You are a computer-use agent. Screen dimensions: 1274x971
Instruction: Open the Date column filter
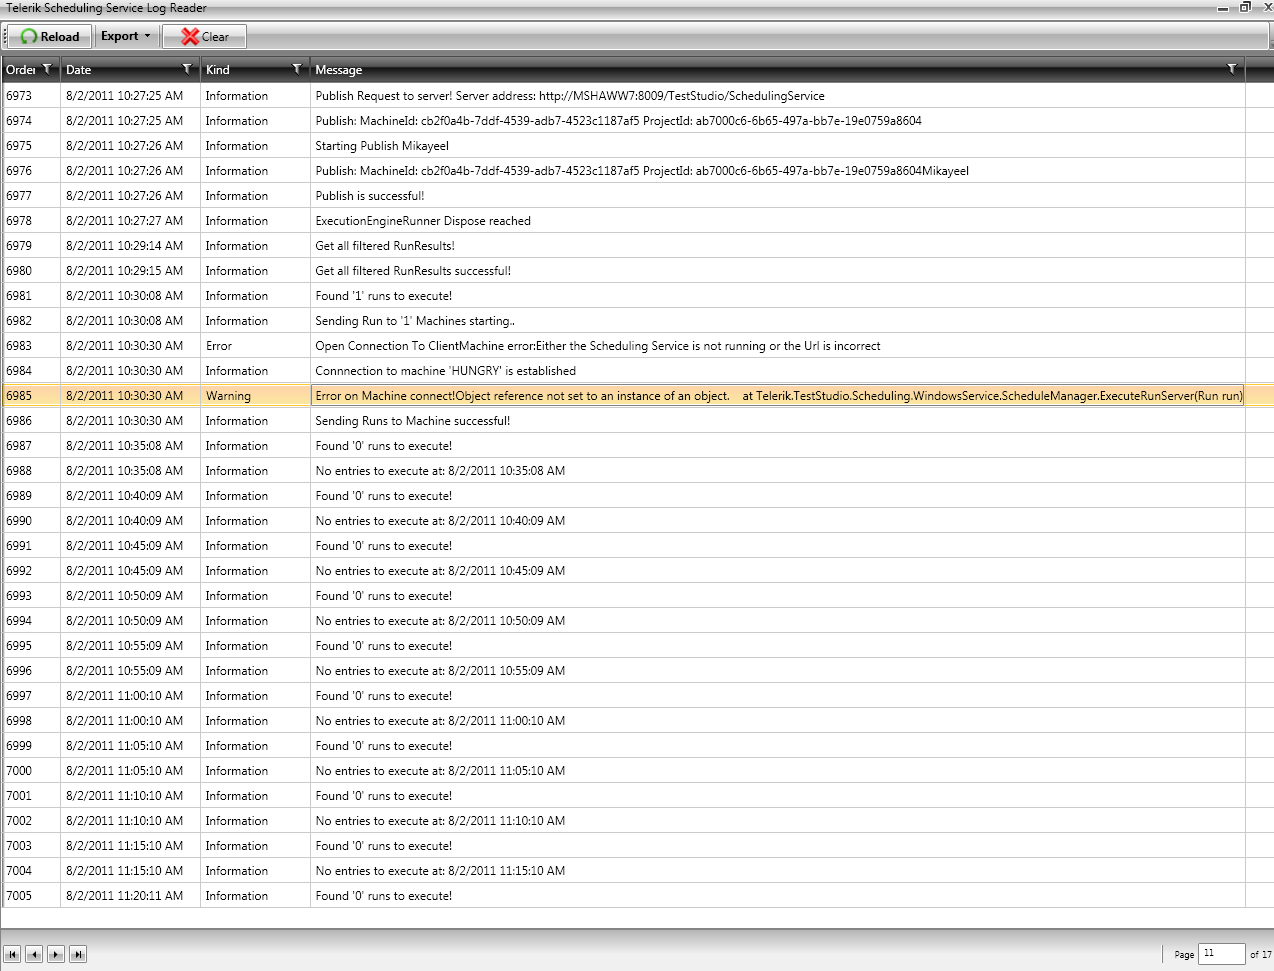point(186,69)
